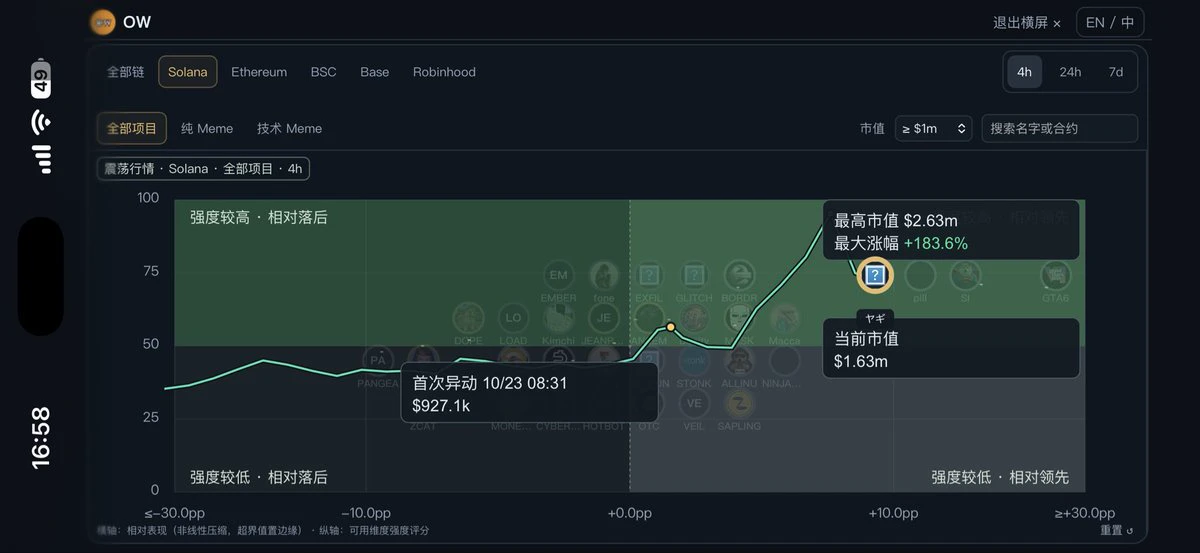Click the SI token bubble
The image size is (1200, 553).
click(965, 275)
